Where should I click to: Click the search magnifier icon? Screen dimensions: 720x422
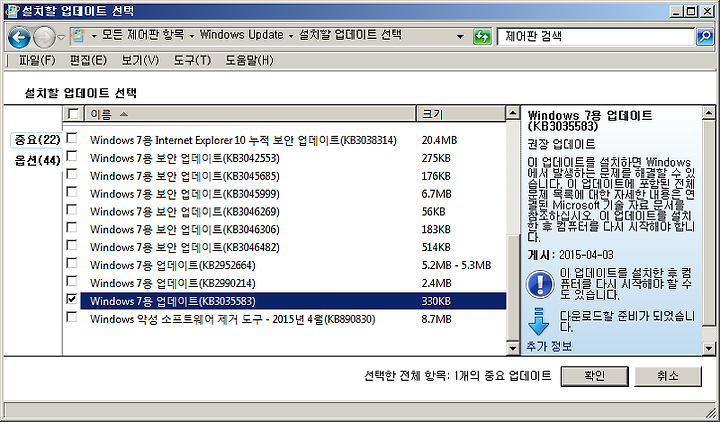704,36
